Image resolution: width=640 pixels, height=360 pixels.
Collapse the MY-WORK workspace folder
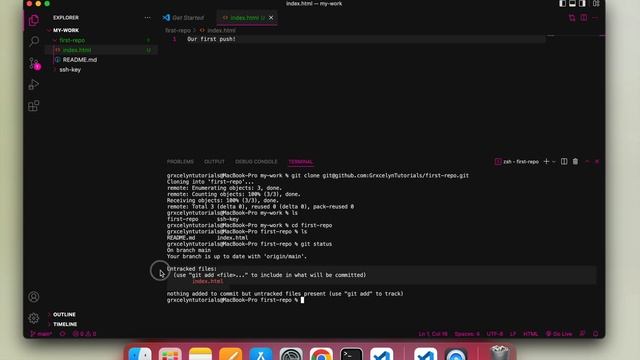tap(66, 30)
